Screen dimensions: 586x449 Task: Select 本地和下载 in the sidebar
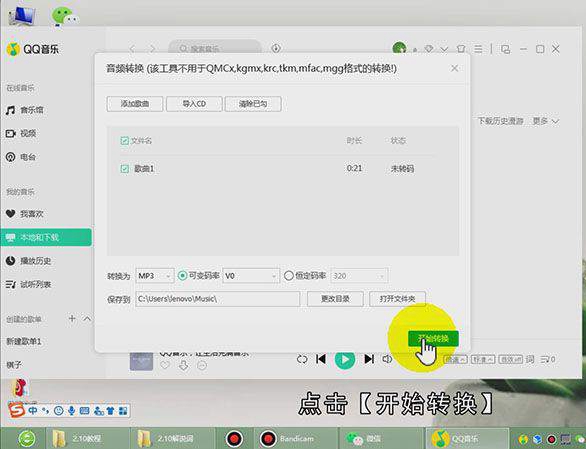[46, 237]
